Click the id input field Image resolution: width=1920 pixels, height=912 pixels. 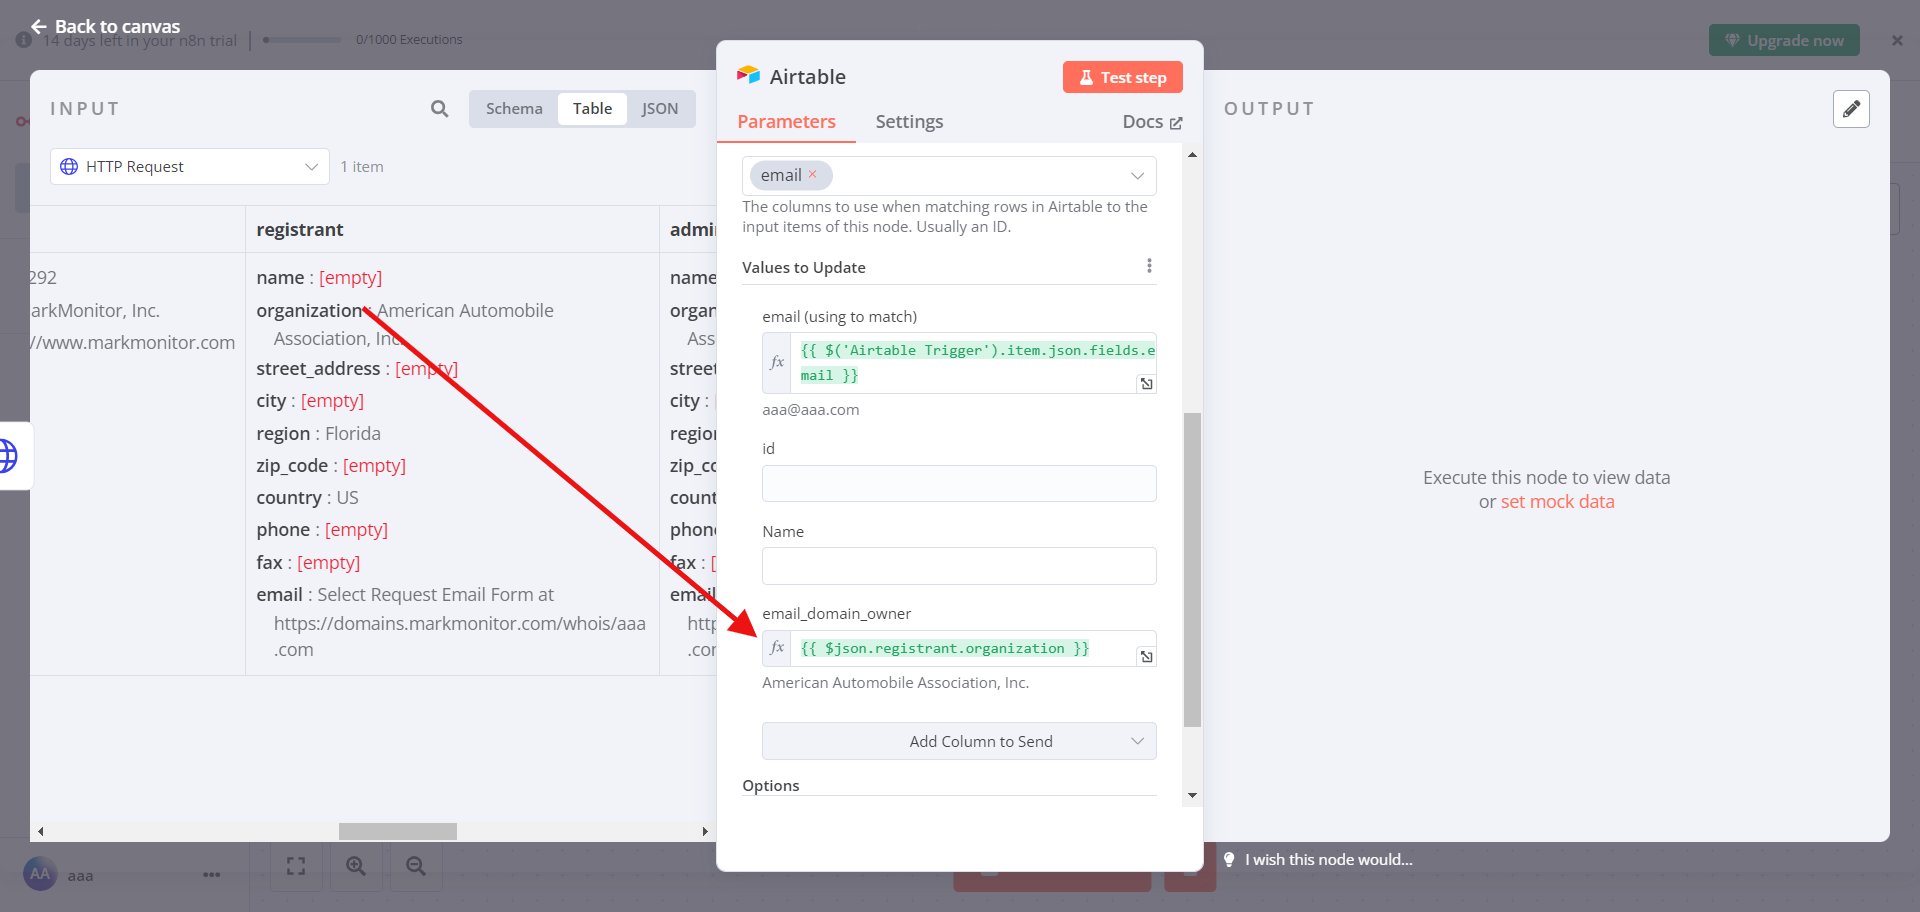pyautogui.click(x=959, y=484)
